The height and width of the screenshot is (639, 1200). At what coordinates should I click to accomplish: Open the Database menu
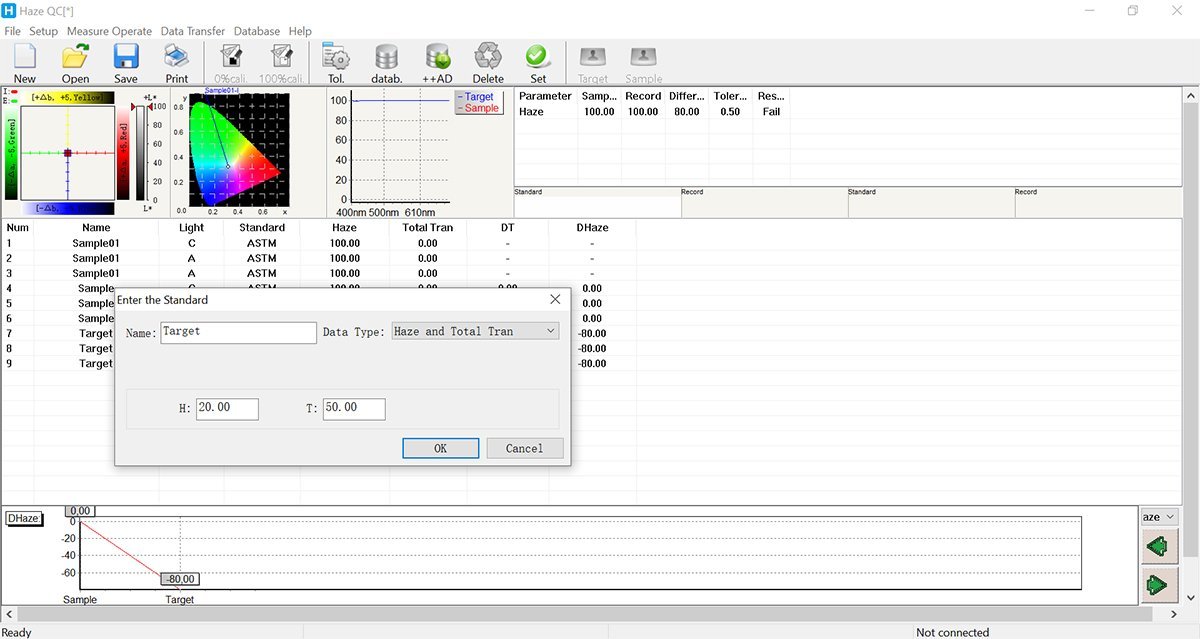pos(257,31)
